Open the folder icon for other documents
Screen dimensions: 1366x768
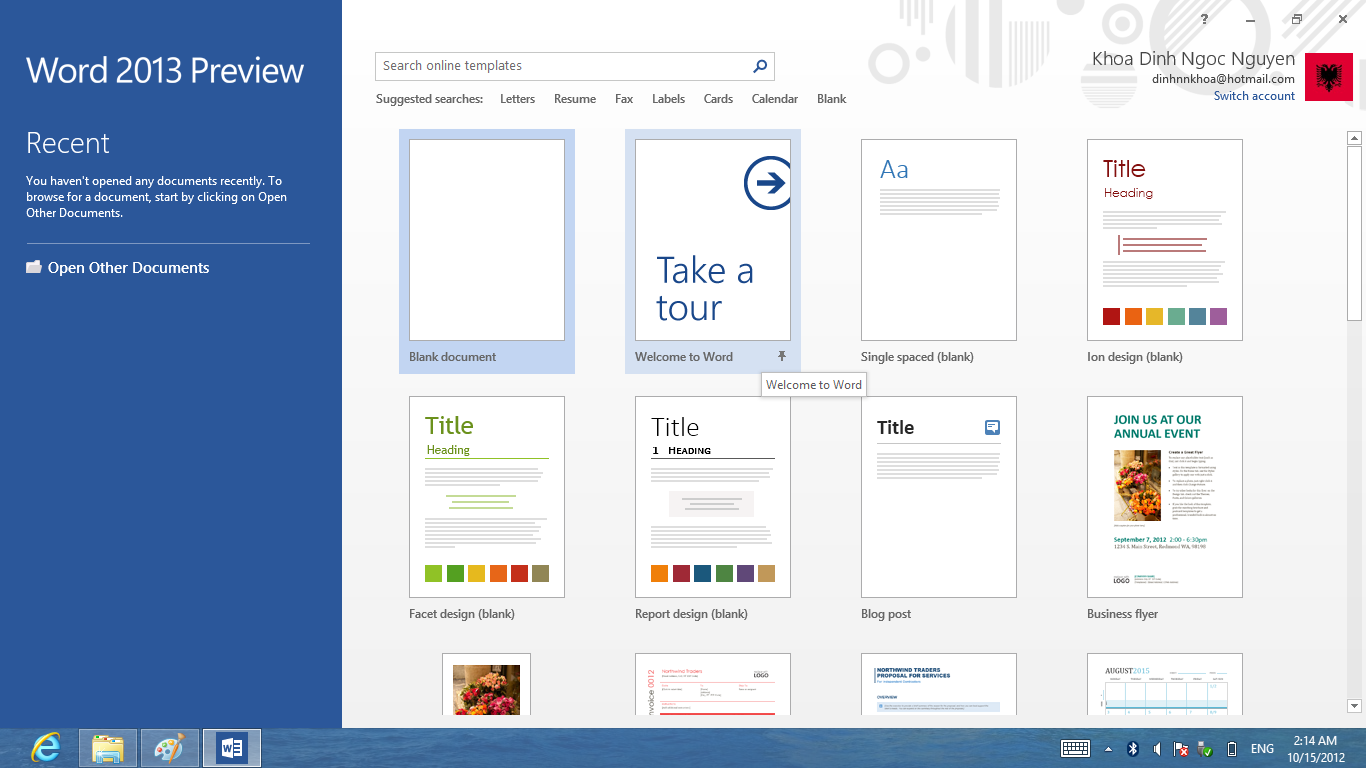tap(34, 267)
